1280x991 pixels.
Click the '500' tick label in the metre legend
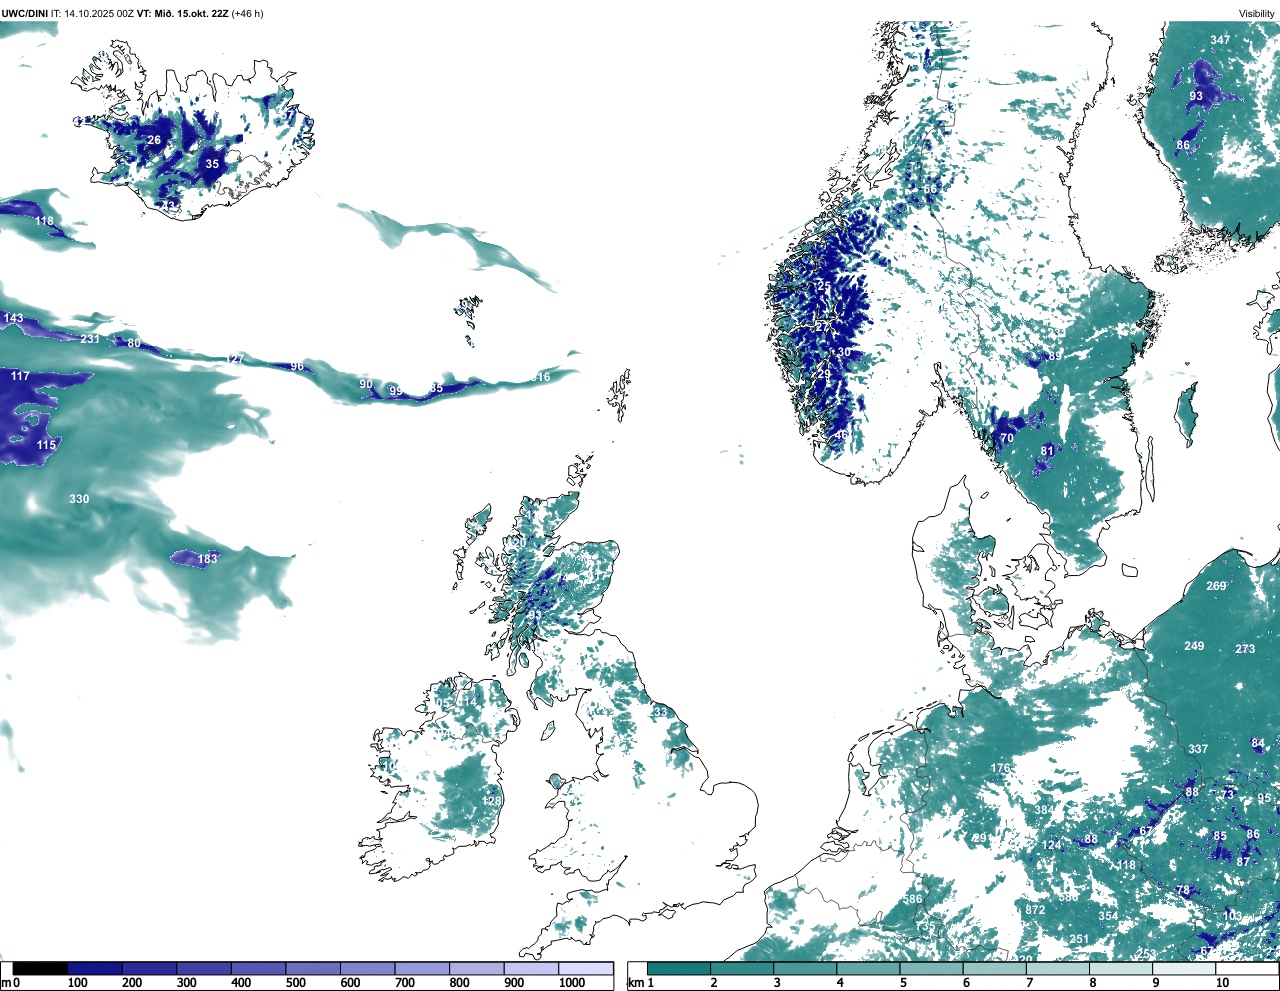[x=295, y=983]
